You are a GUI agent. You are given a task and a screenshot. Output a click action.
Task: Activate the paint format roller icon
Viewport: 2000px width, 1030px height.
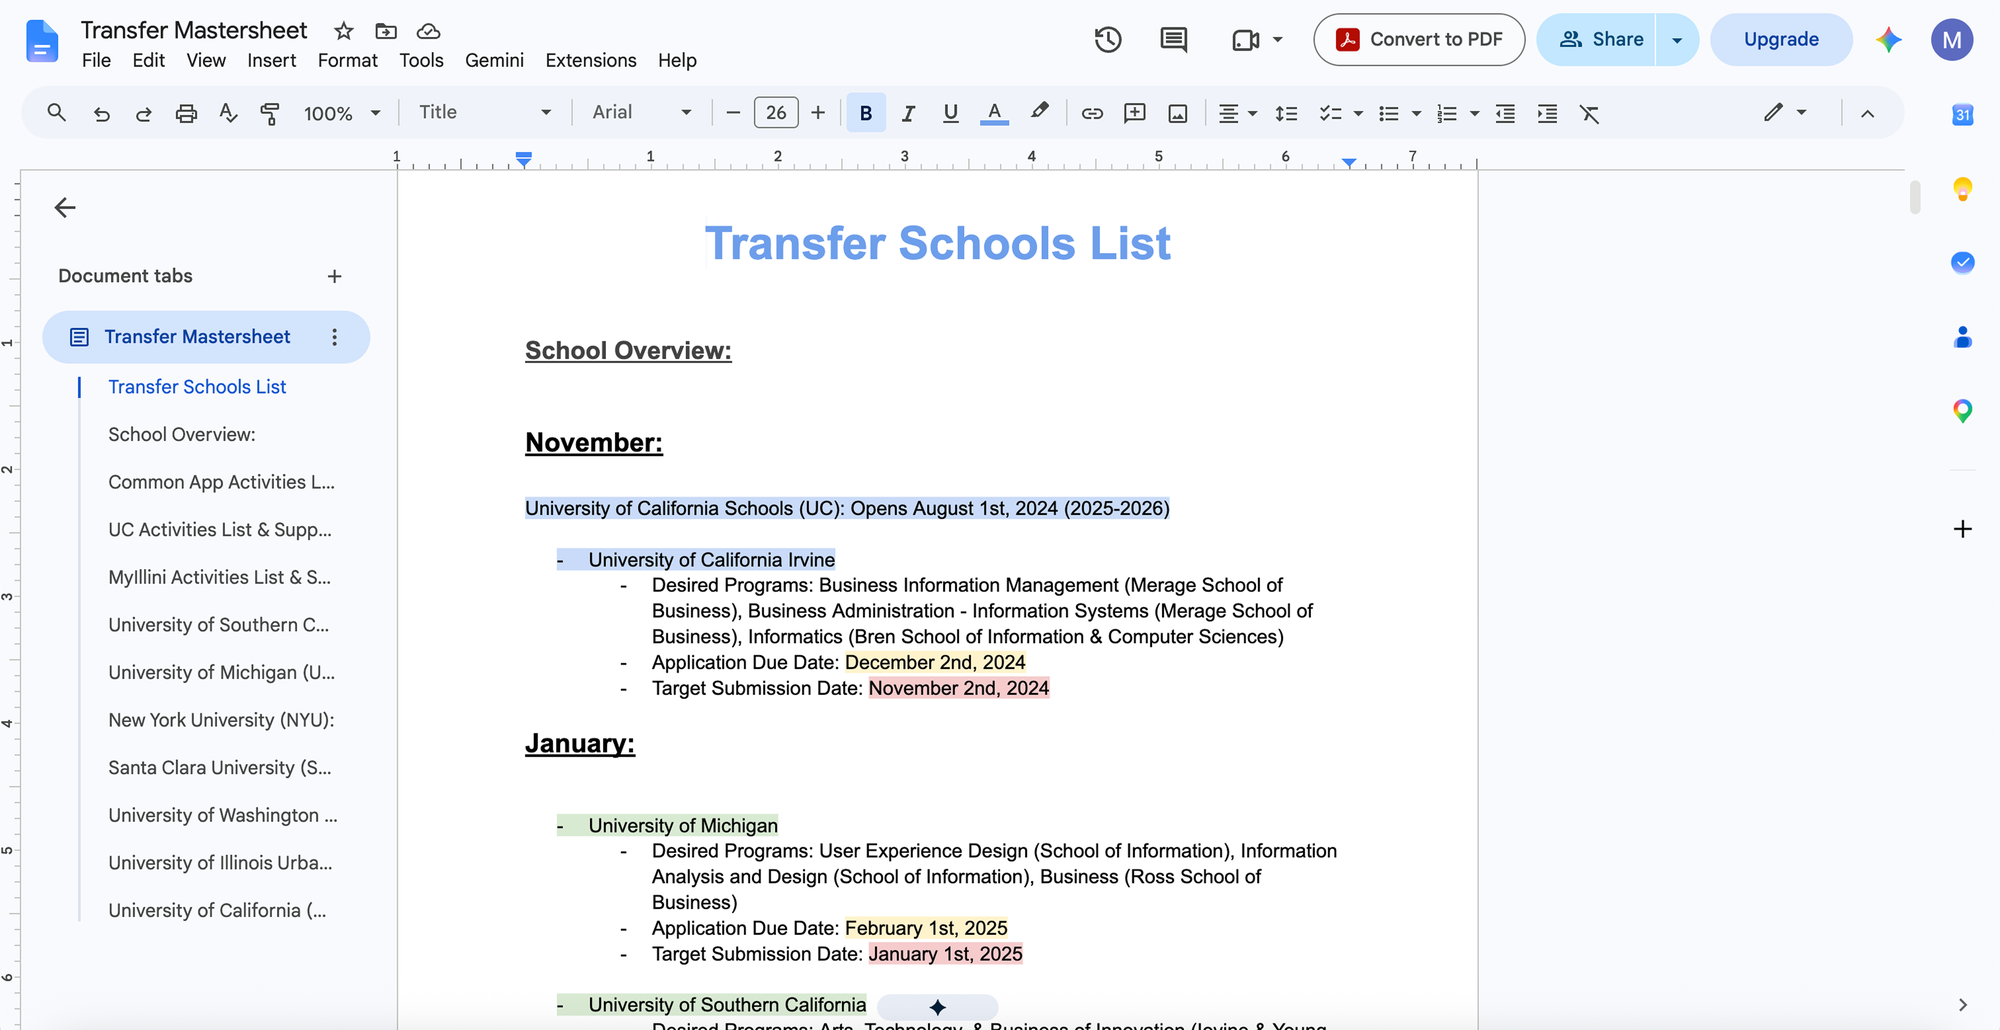pyautogui.click(x=269, y=113)
